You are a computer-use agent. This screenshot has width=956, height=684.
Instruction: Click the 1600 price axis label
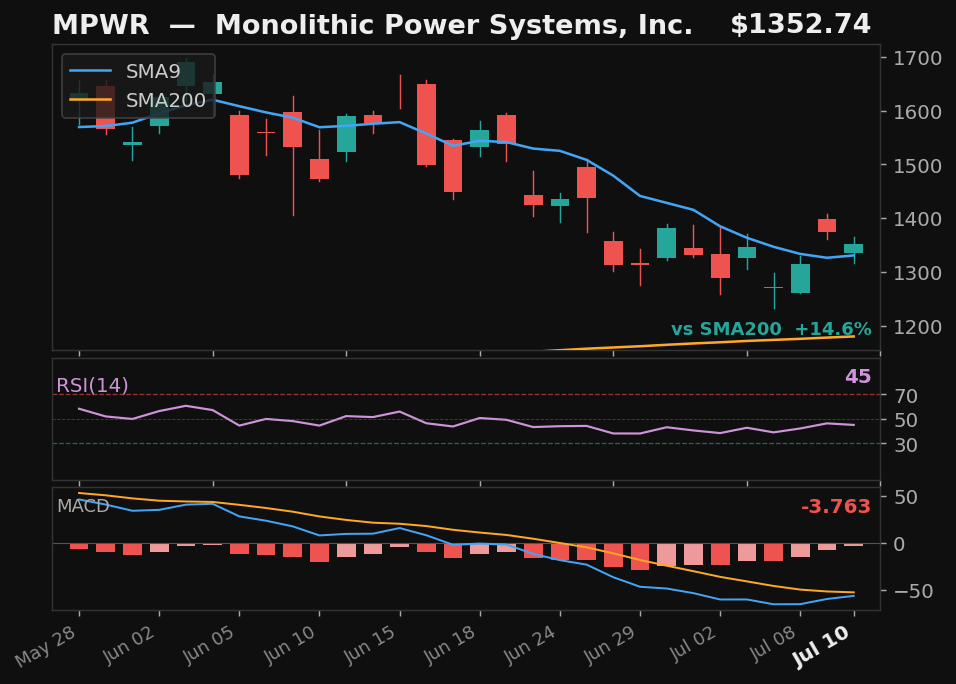[x=918, y=112]
